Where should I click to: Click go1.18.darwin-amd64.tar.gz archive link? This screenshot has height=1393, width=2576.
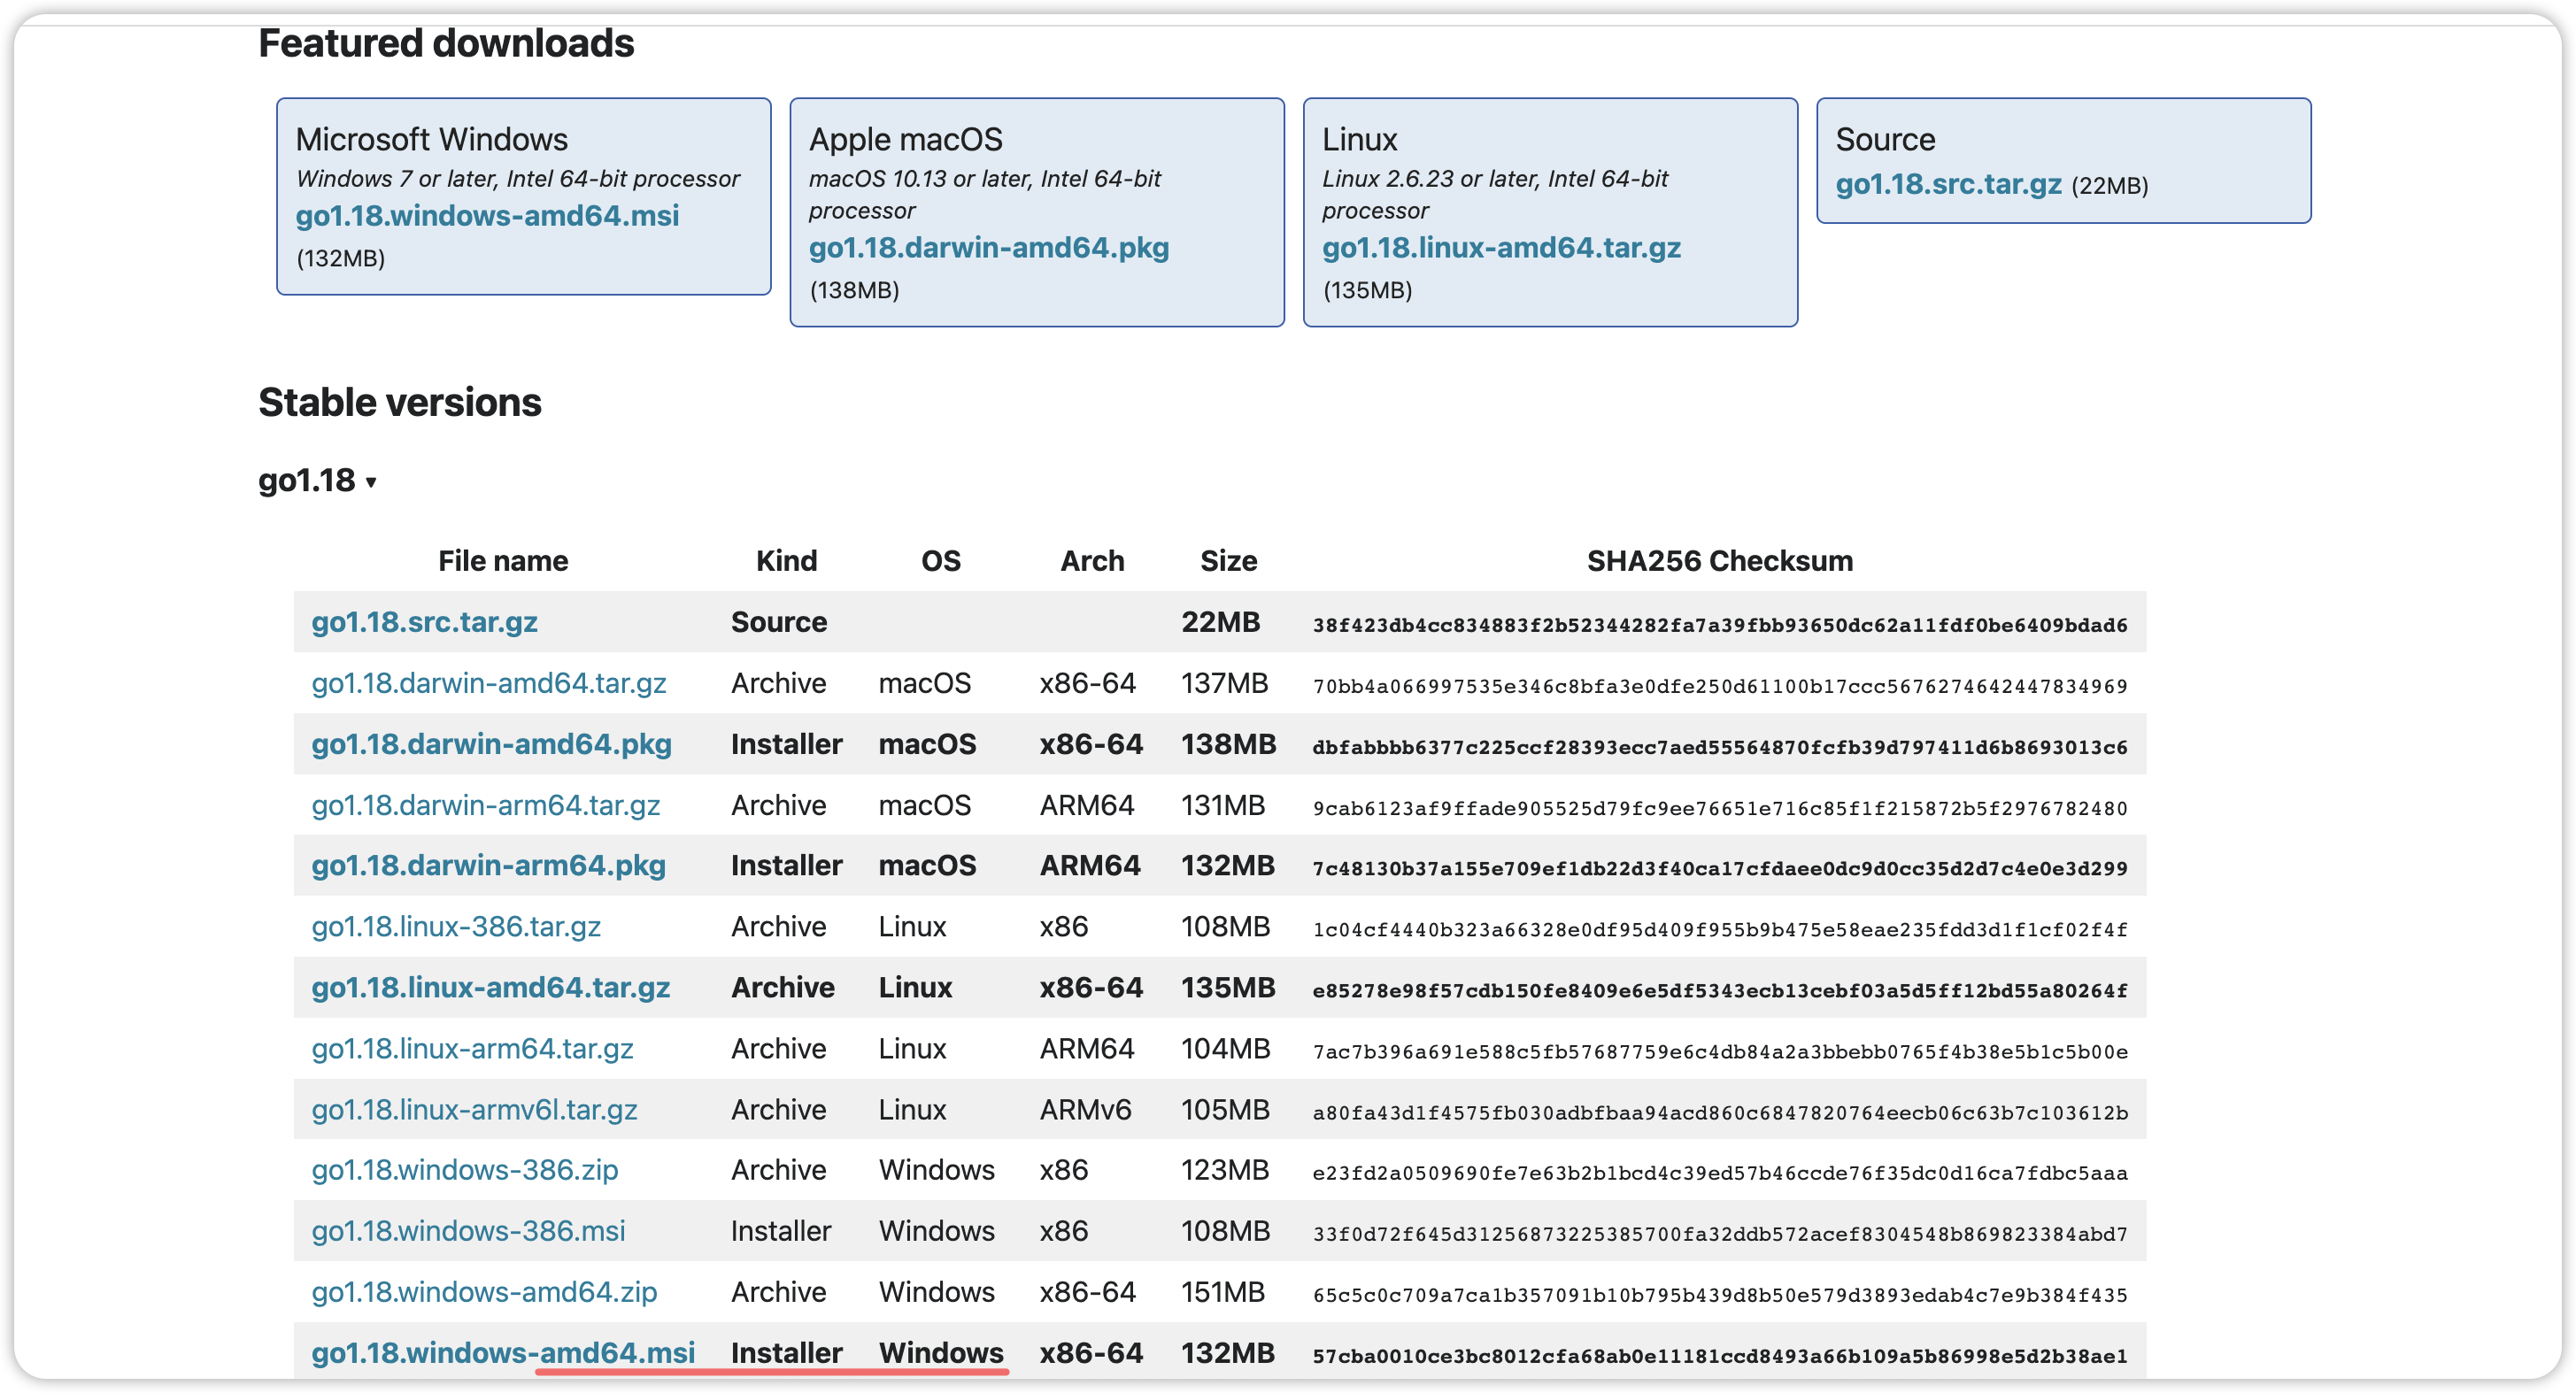click(x=488, y=683)
